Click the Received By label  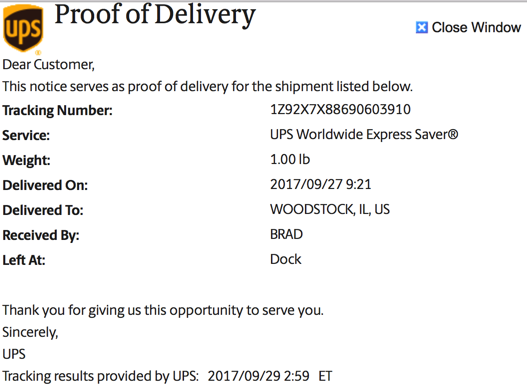pyautogui.click(x=41, y=235)
